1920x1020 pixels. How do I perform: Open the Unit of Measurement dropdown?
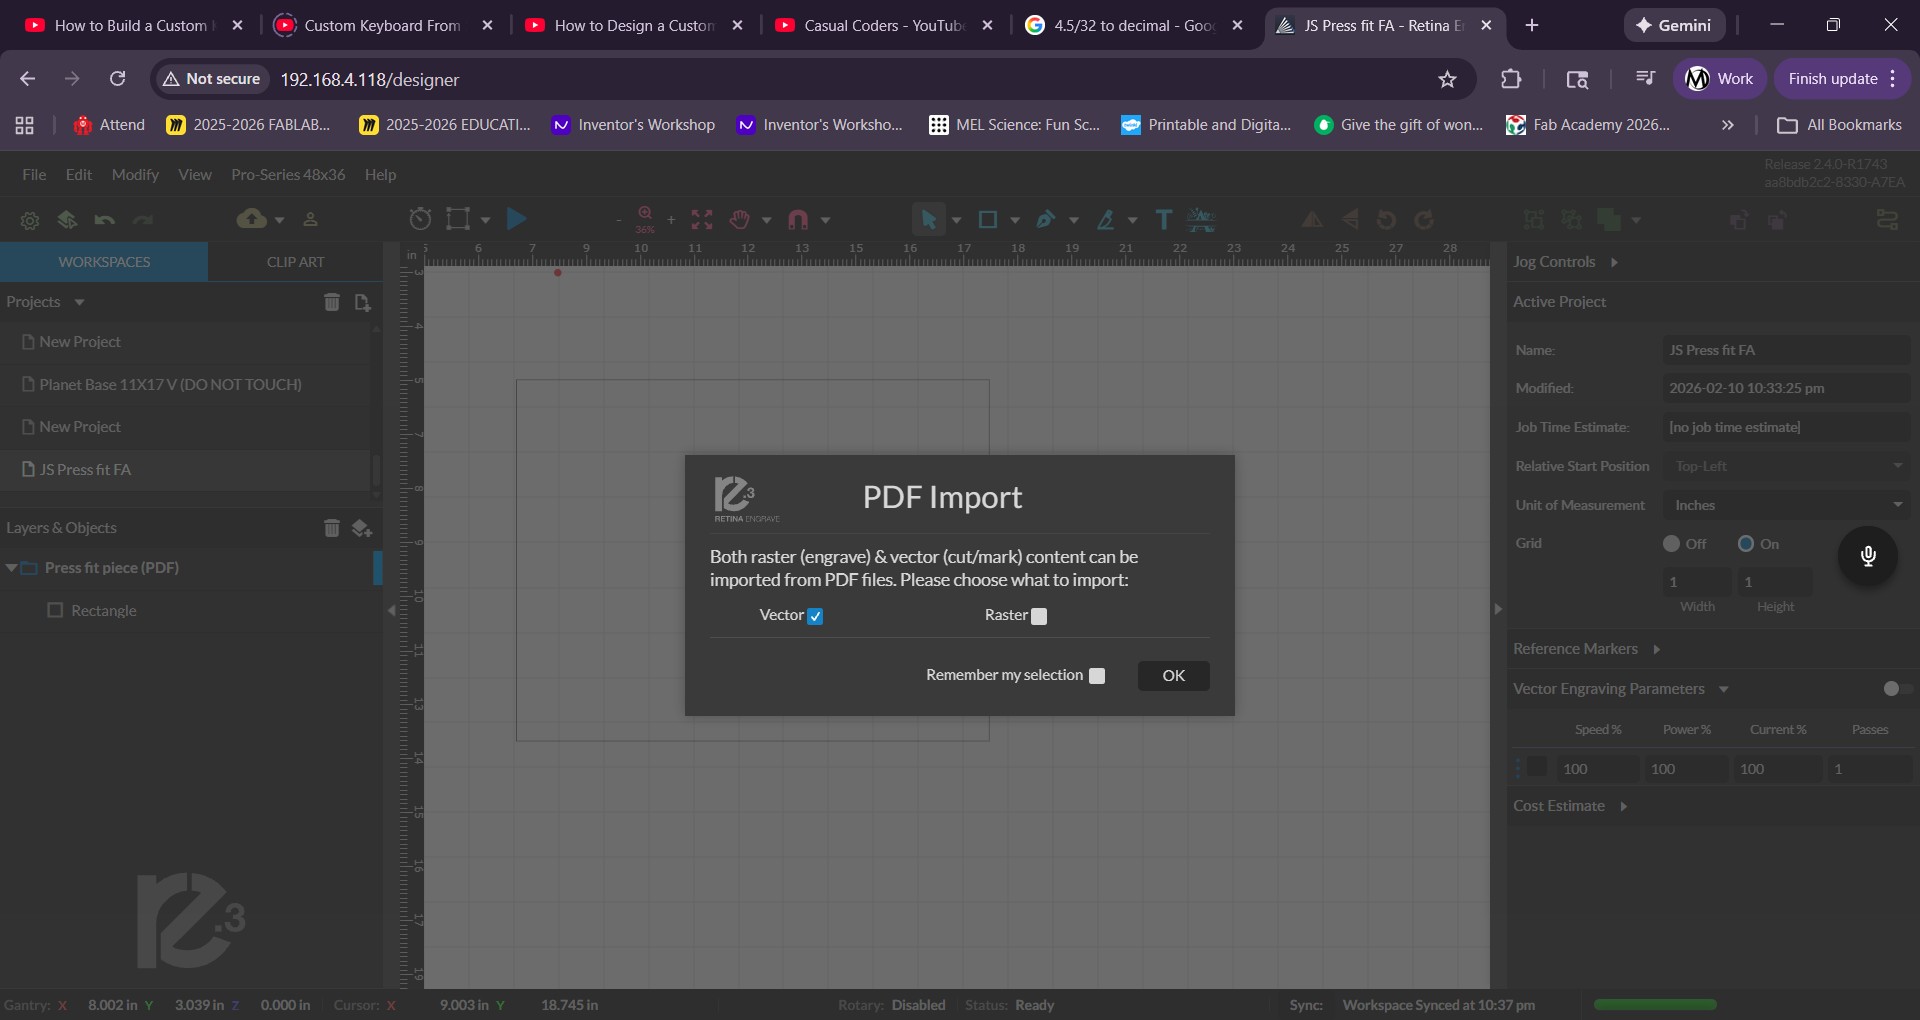(1786, 505)
